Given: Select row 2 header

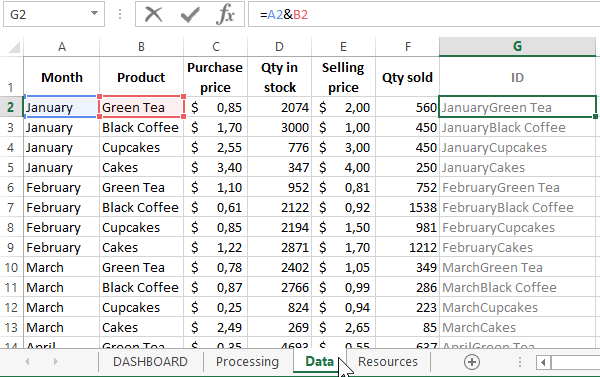Looking at the screenshot, I should (x=11, y=107).
